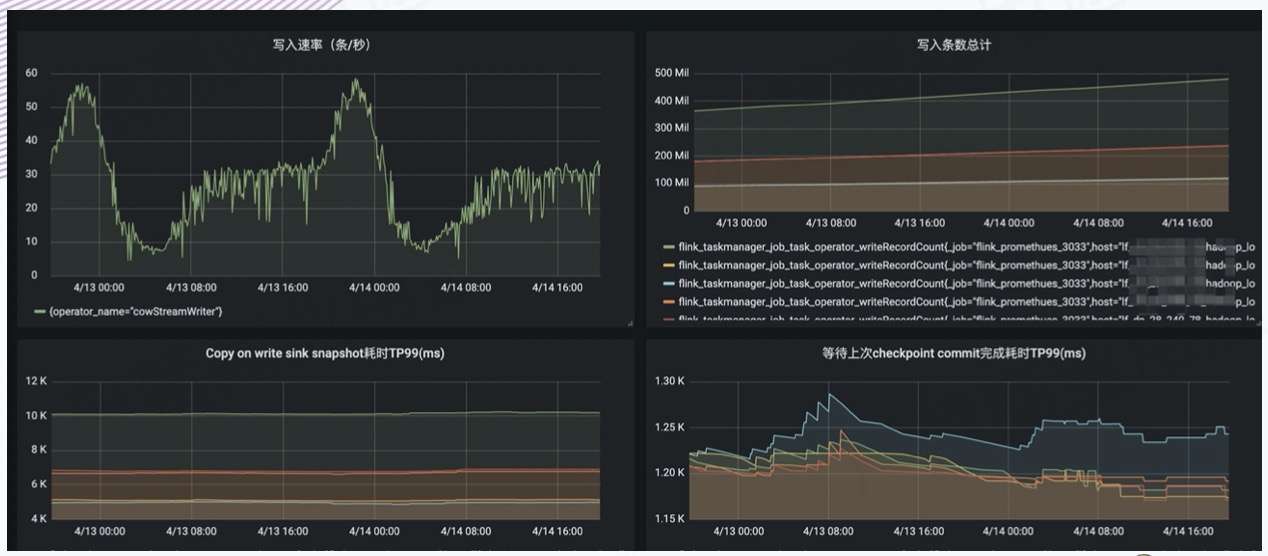
Task: Toggle the light blue writeRecordCount legend entry
Action: 966,283
